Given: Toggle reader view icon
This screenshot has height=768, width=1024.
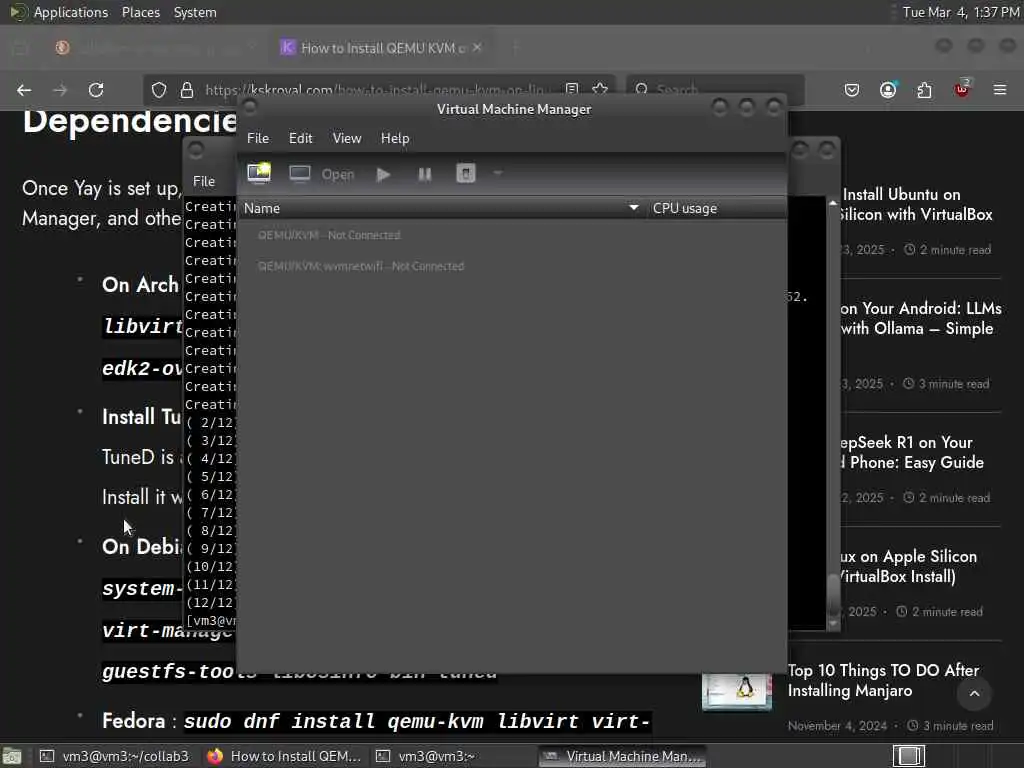Looking at the screenshot, I should 572,89.
